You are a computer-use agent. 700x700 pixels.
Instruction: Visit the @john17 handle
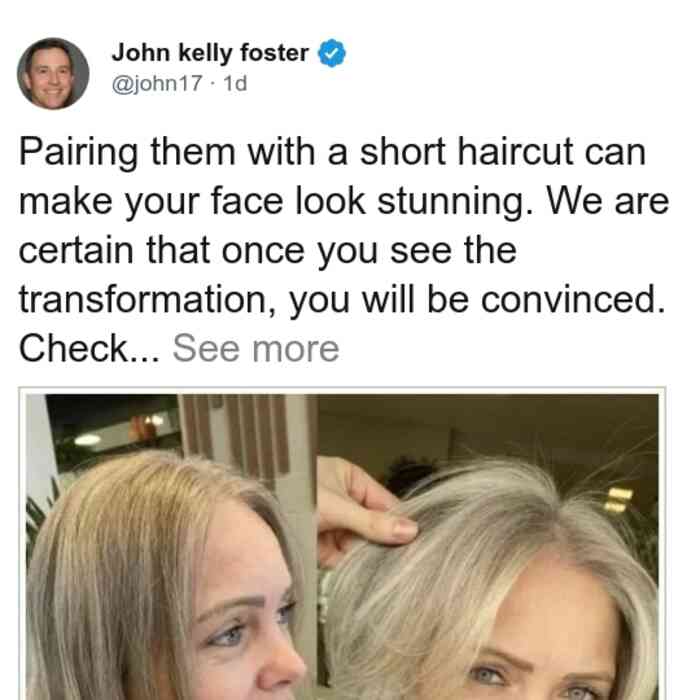click(157, 83)
